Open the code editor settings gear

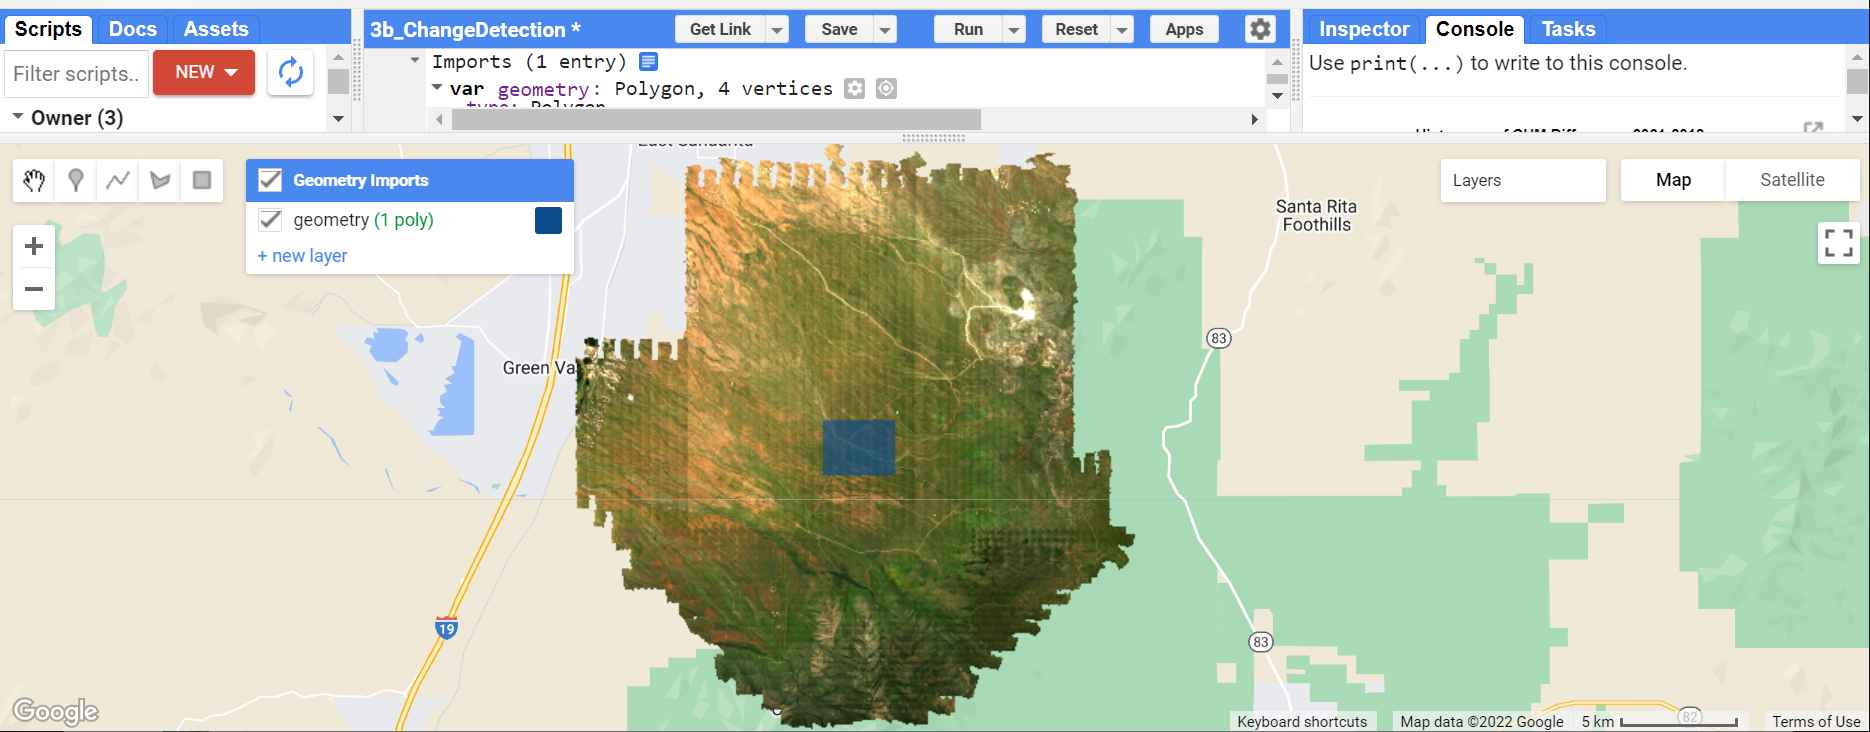pos(1260,29)
